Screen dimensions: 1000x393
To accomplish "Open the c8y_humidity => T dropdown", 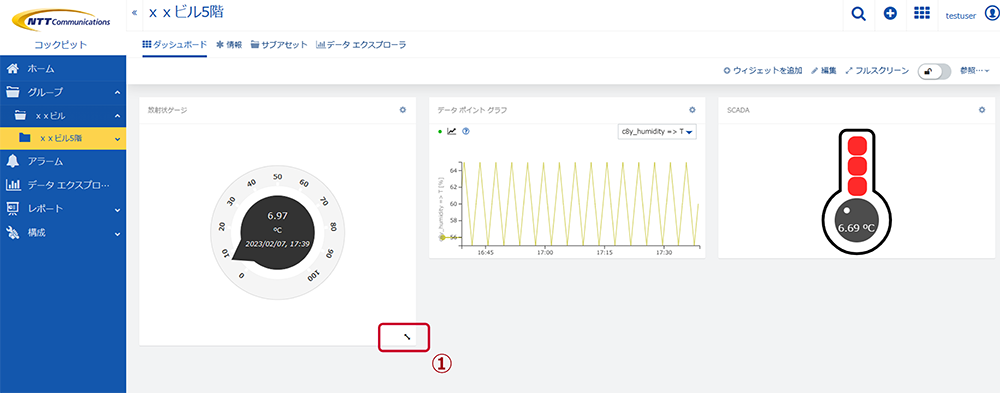I will [x=658, y=131].
